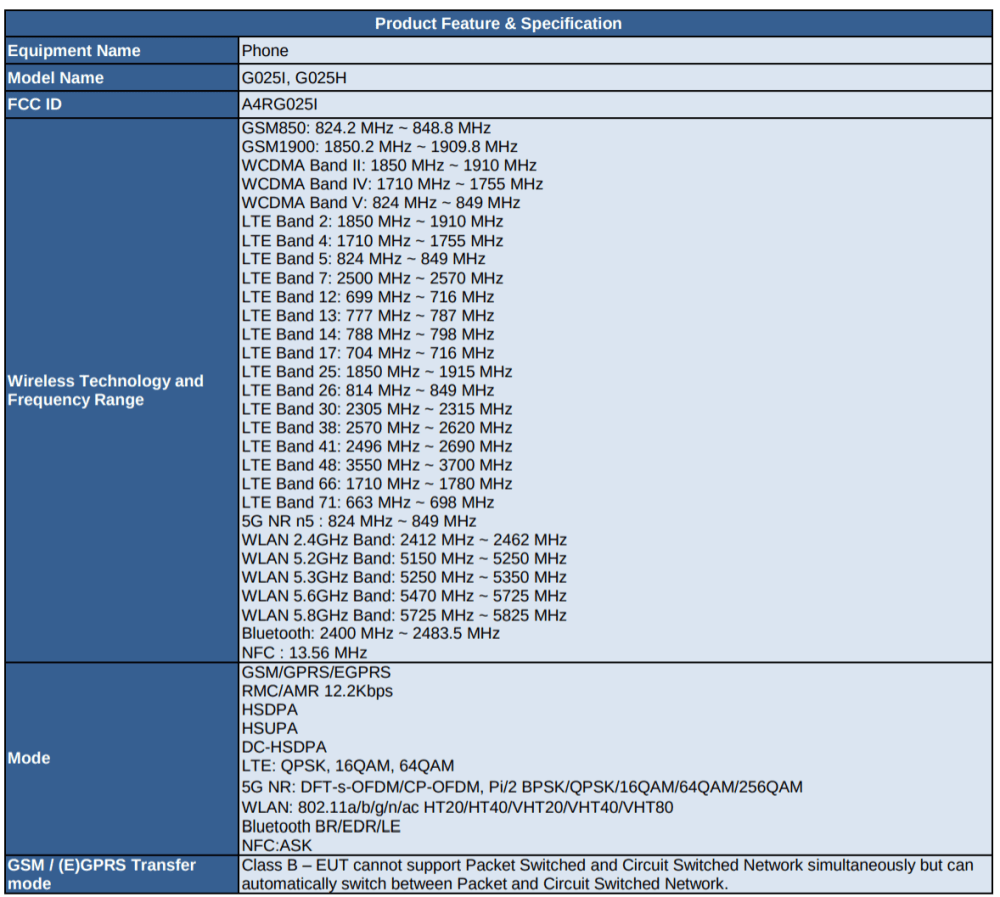This screenshot has height=897, width=1000.
Task: Click the LTE Band 48 frequency entry
Action: (377, 465)
